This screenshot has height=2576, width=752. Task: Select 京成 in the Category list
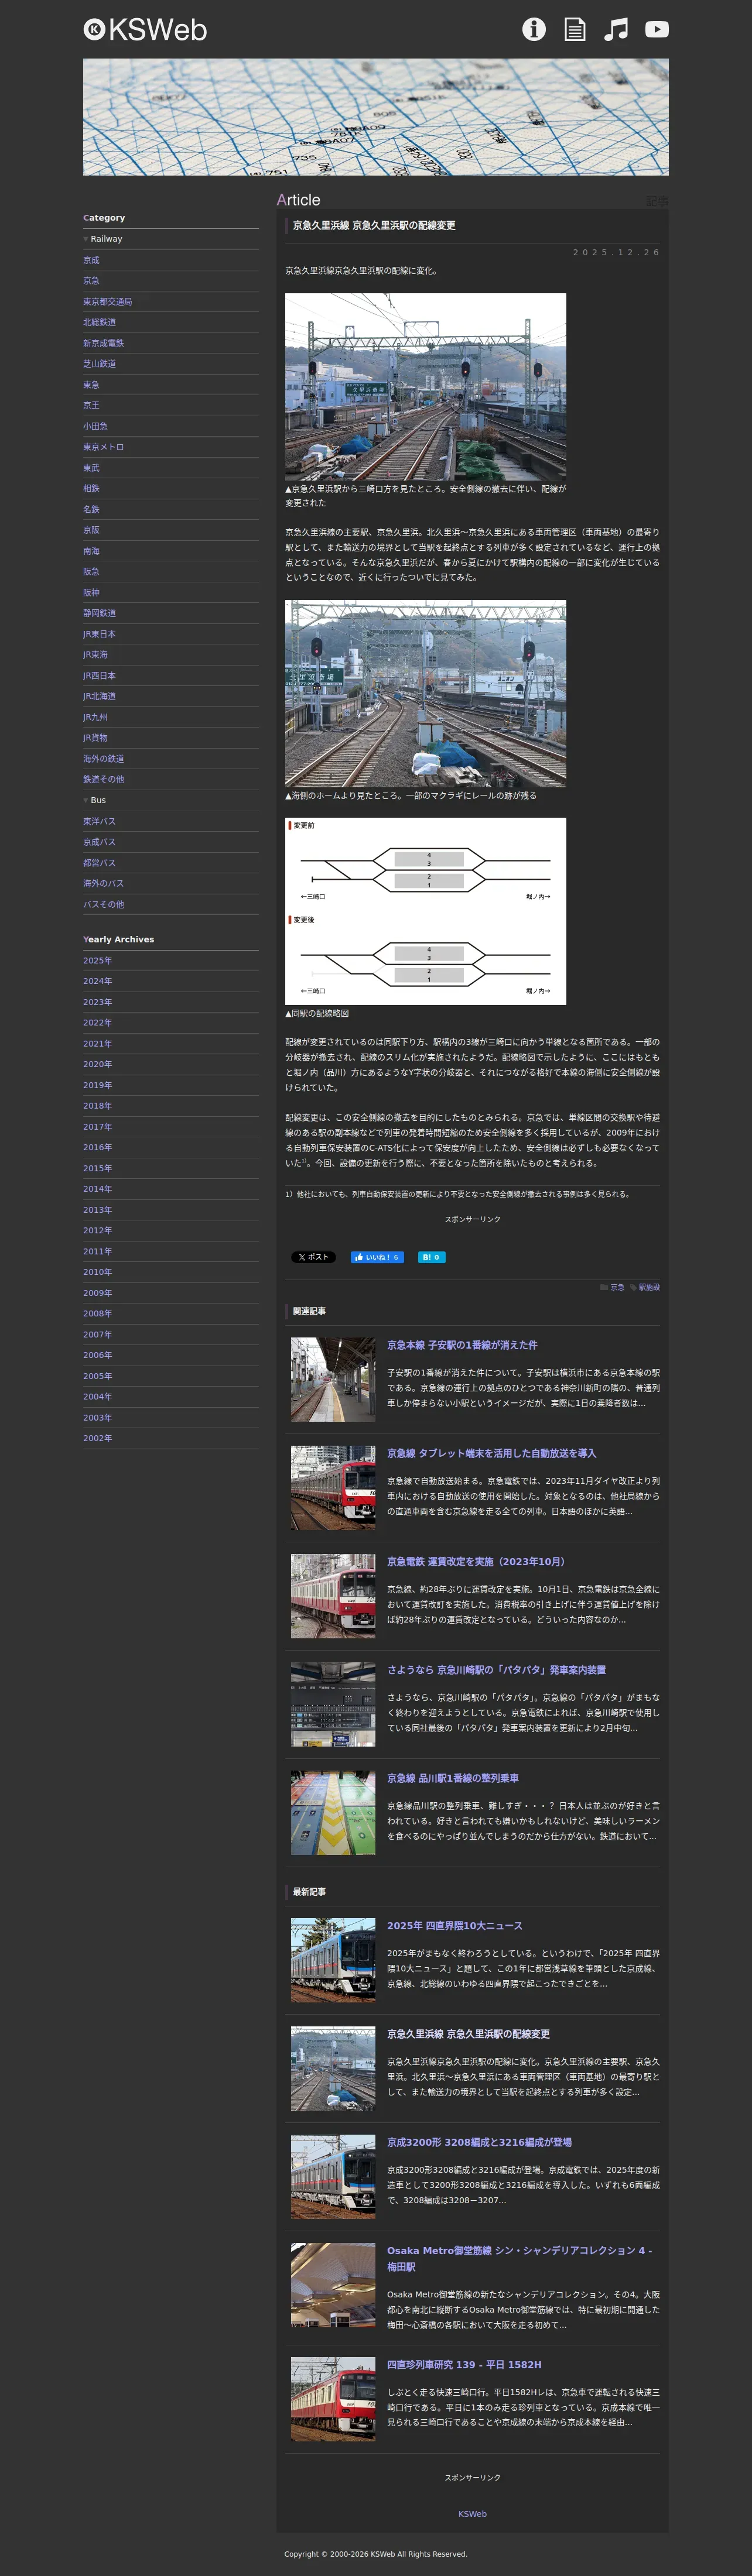click(91, 260)
